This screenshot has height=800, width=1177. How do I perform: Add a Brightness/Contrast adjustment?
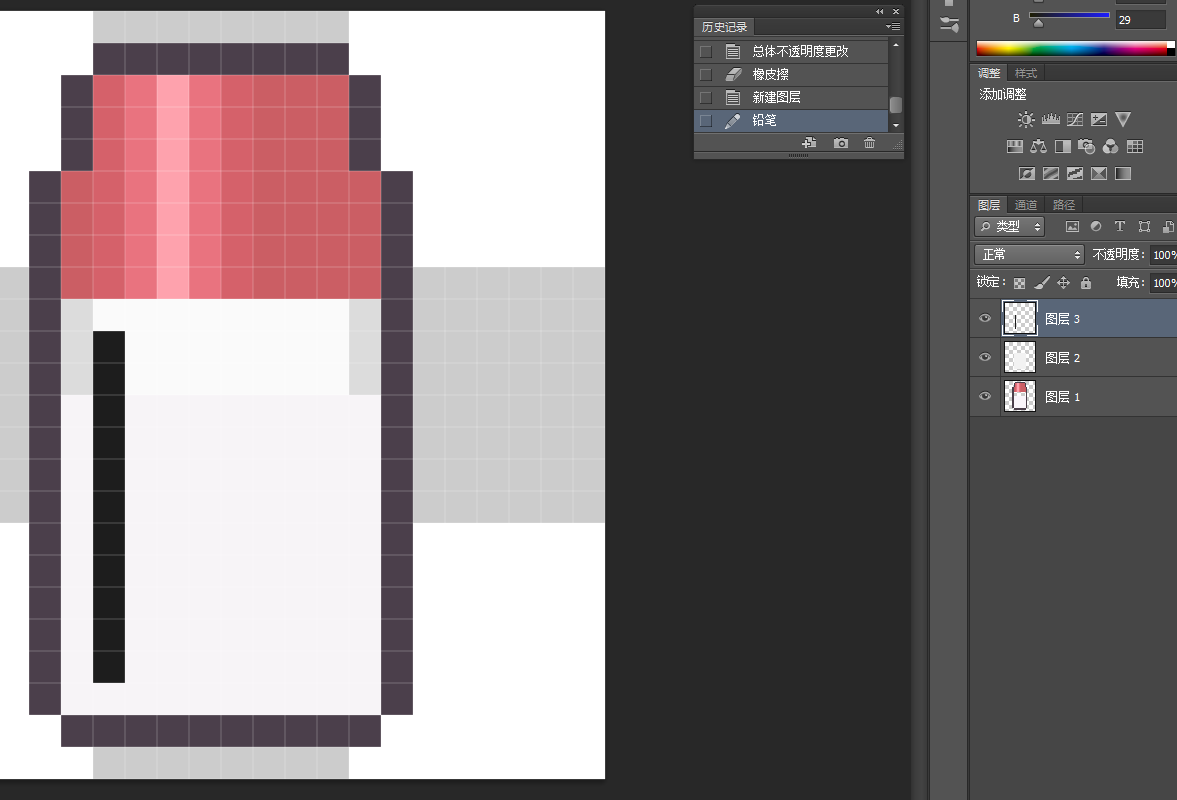tap(1026, 119)
